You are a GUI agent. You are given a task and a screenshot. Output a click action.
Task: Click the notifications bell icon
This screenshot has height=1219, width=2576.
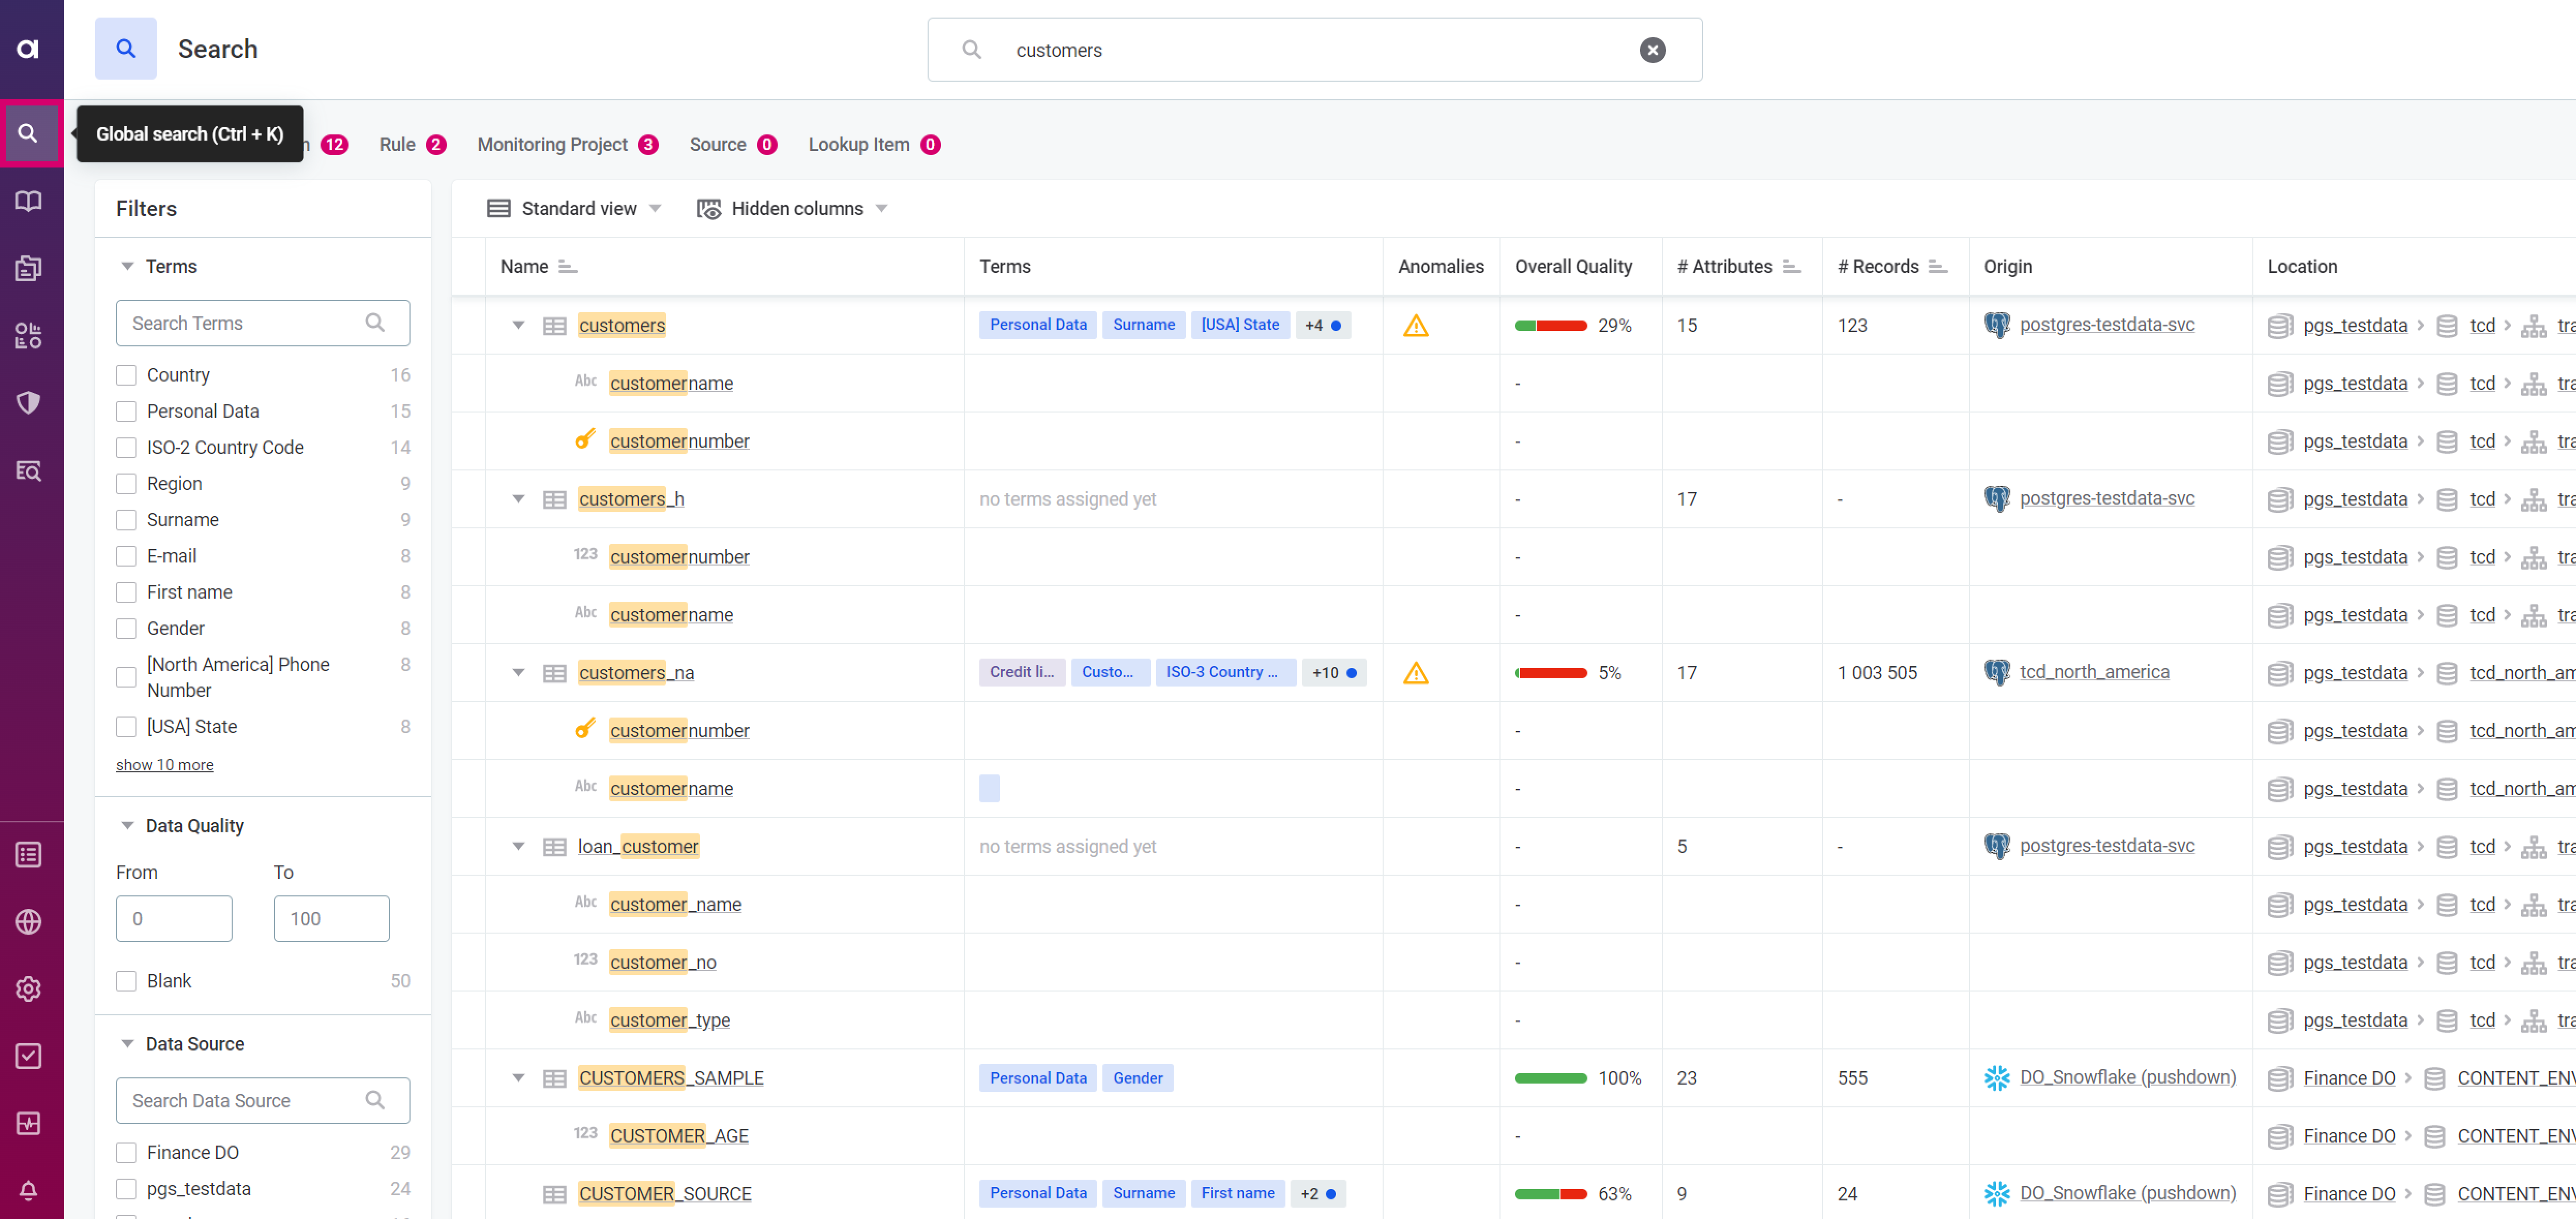click(x=29, y=1189)
